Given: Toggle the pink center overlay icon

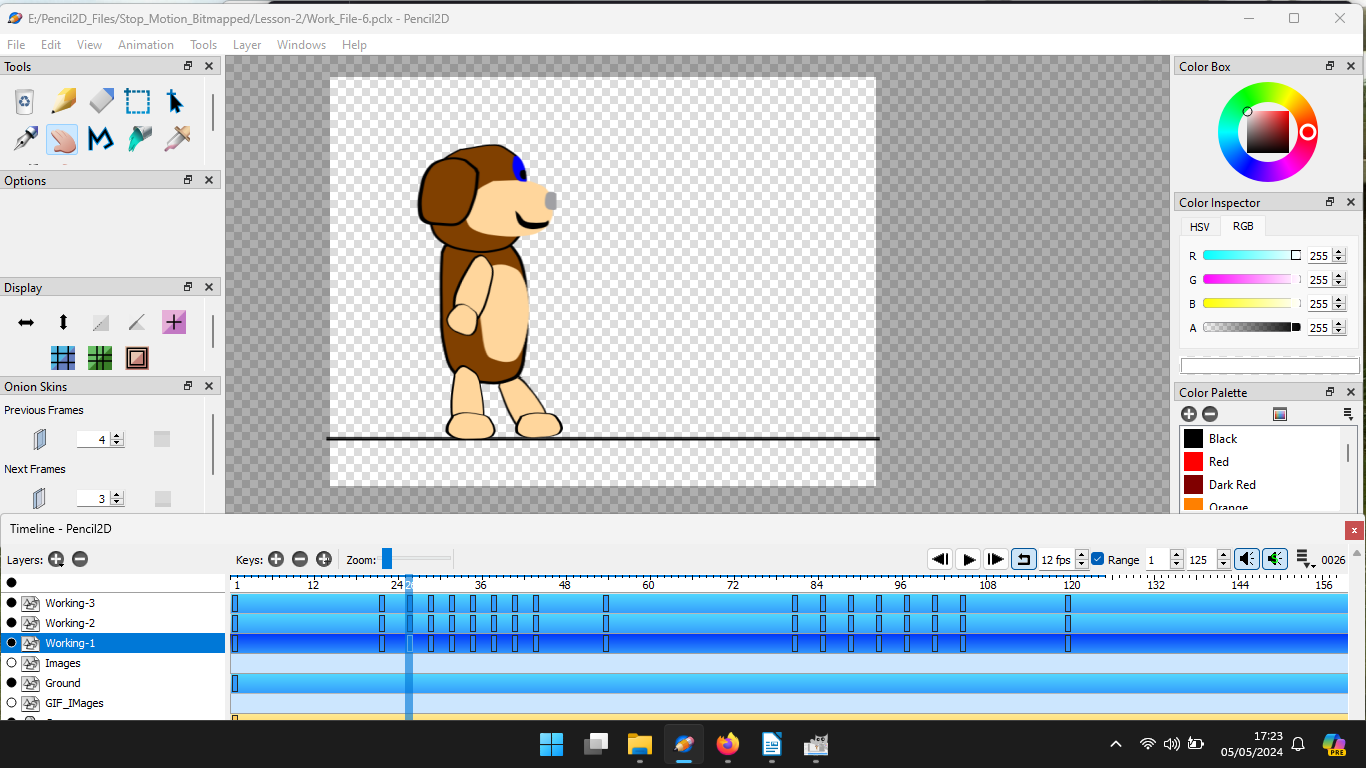Looking at the screenshot, I should (x=174, y=322).
